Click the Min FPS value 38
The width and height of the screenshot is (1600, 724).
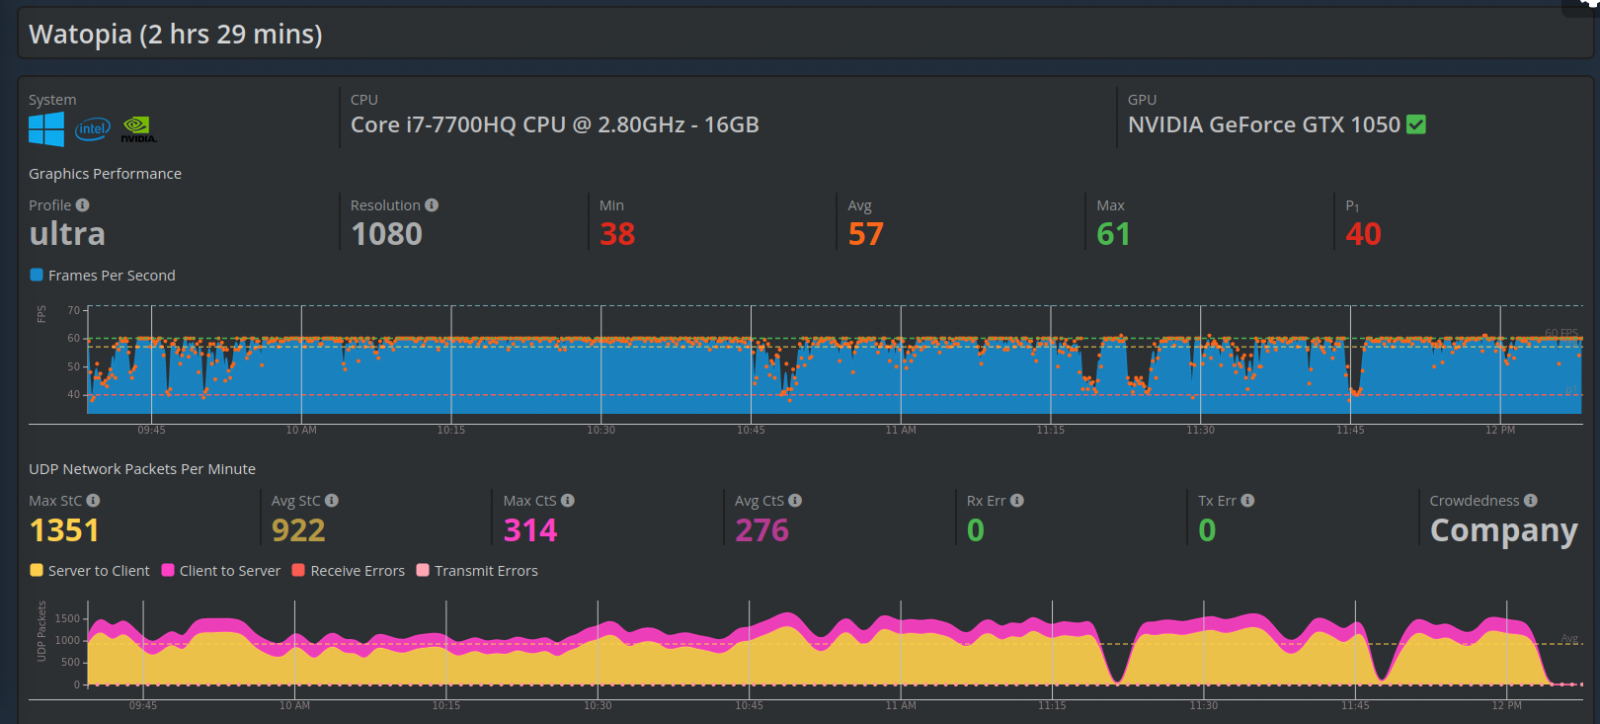click(x=617, y=234)
